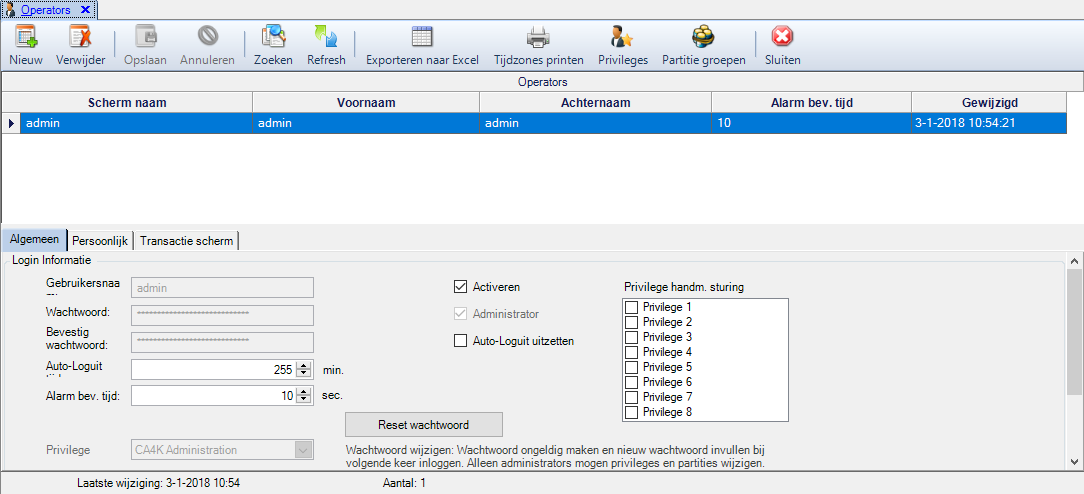Screen dimensions: 1084x494
Task: Check Privilege 7 checkbox
Action: pos(632,397)
